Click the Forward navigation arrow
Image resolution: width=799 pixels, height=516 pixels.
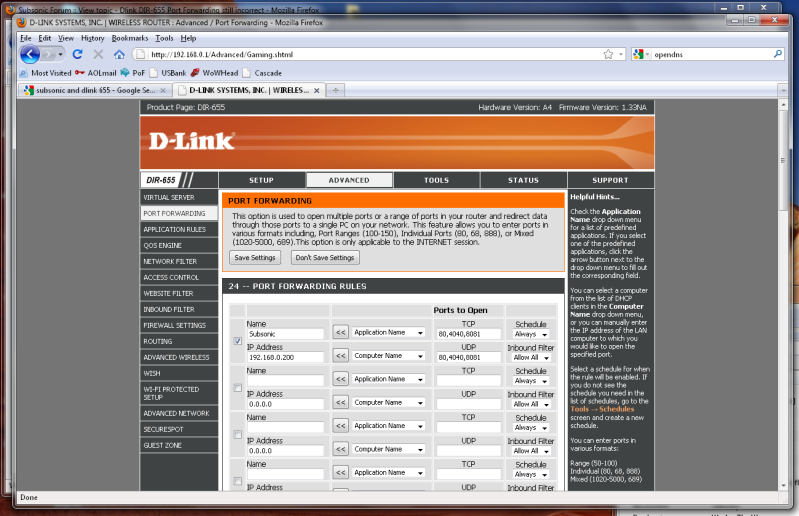(x=48, y=54)
